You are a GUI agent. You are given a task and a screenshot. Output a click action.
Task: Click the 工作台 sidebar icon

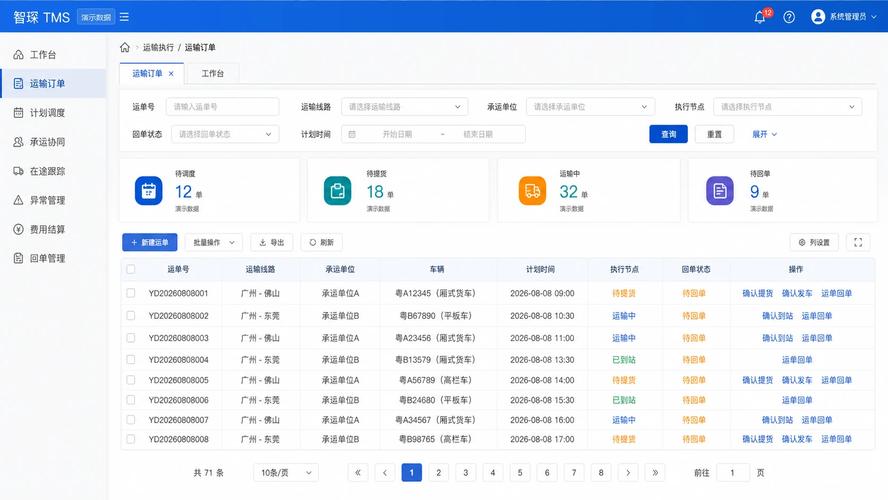[18, 54]
